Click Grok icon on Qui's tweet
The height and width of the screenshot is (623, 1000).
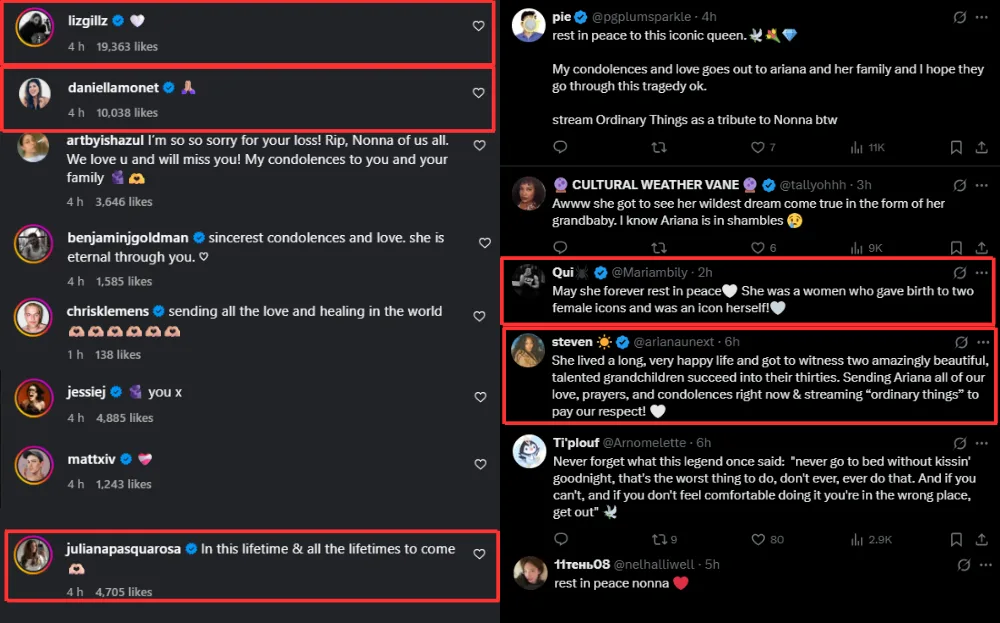pos(960,272)
